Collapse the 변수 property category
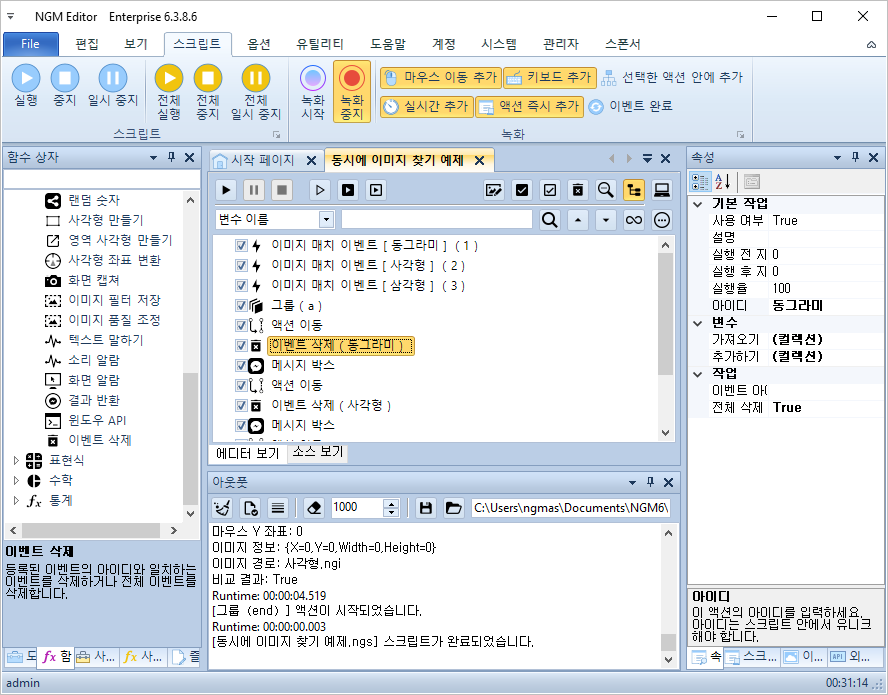Image resolution: width=888 pixels, height=695 pixels. coord(698,323)
